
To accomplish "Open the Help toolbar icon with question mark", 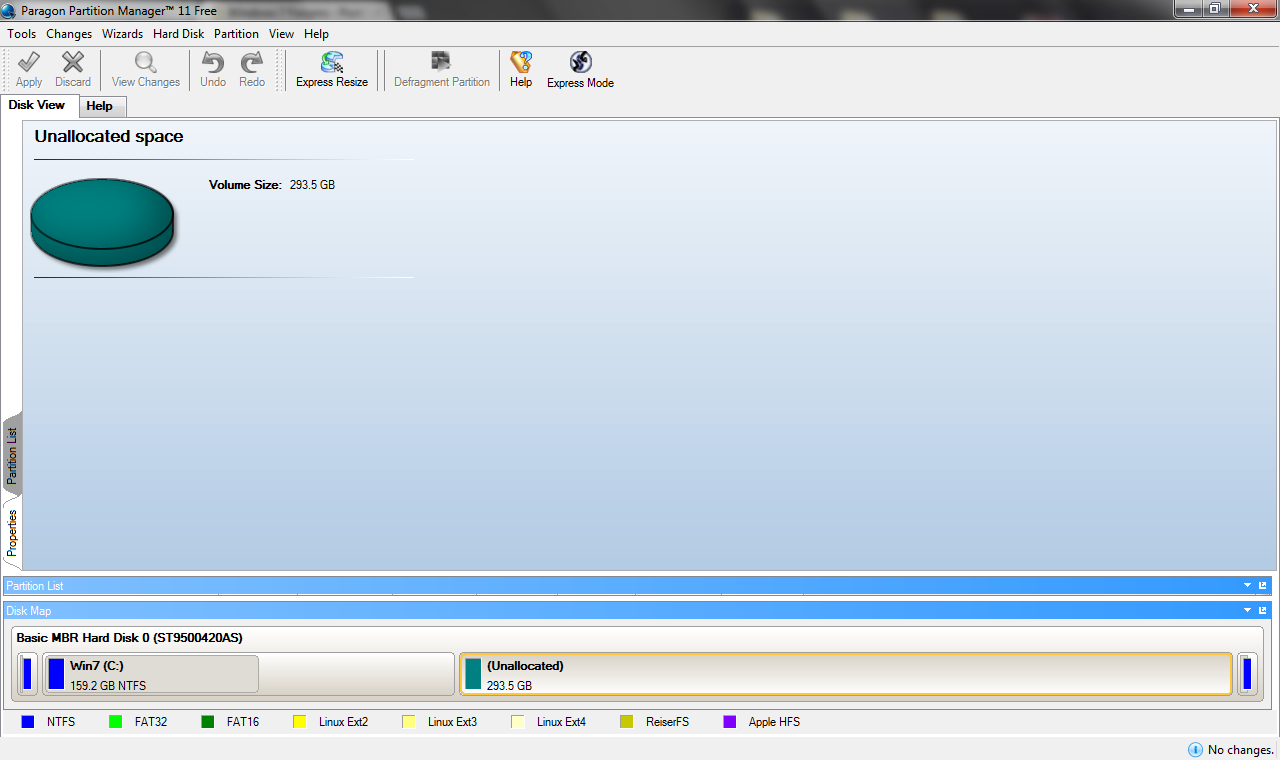I will click(x=521, y=70).
